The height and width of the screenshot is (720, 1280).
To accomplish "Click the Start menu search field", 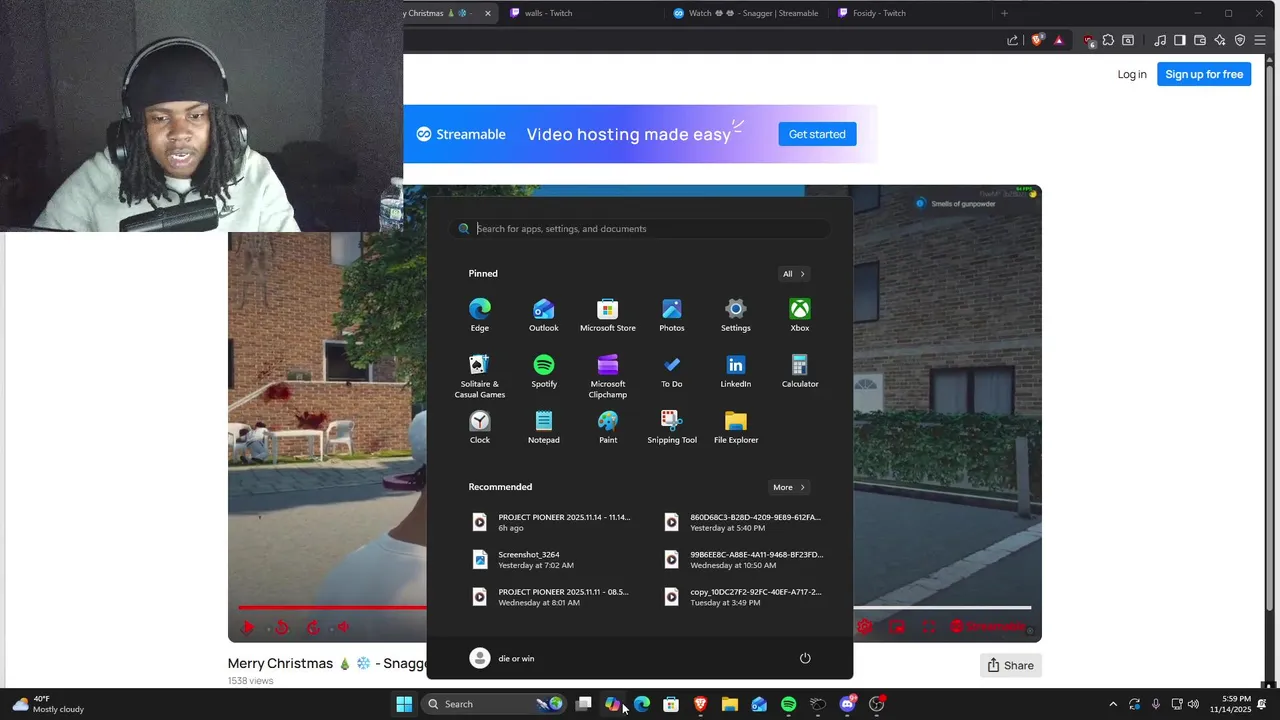I will [x=640, y=229].
